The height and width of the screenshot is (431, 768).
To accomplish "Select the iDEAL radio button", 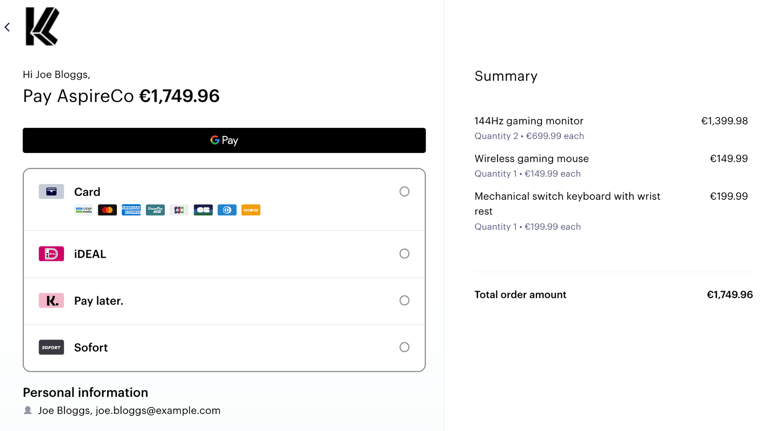I will coord(404,254).
